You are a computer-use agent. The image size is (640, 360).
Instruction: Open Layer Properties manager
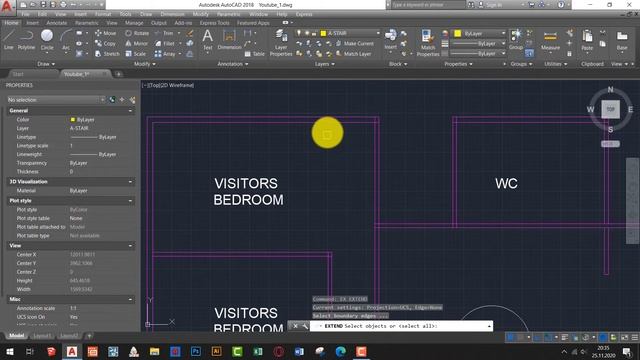click(281, 42)
